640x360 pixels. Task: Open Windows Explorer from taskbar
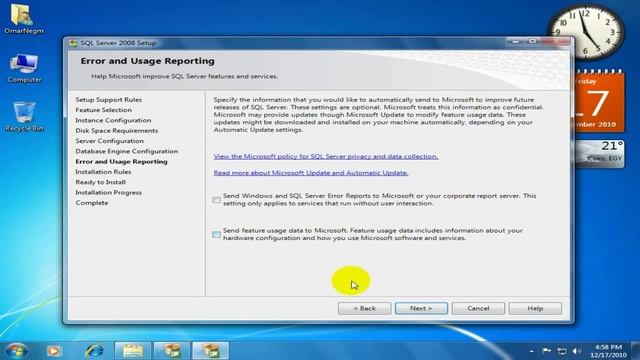(x=133, y=351)
